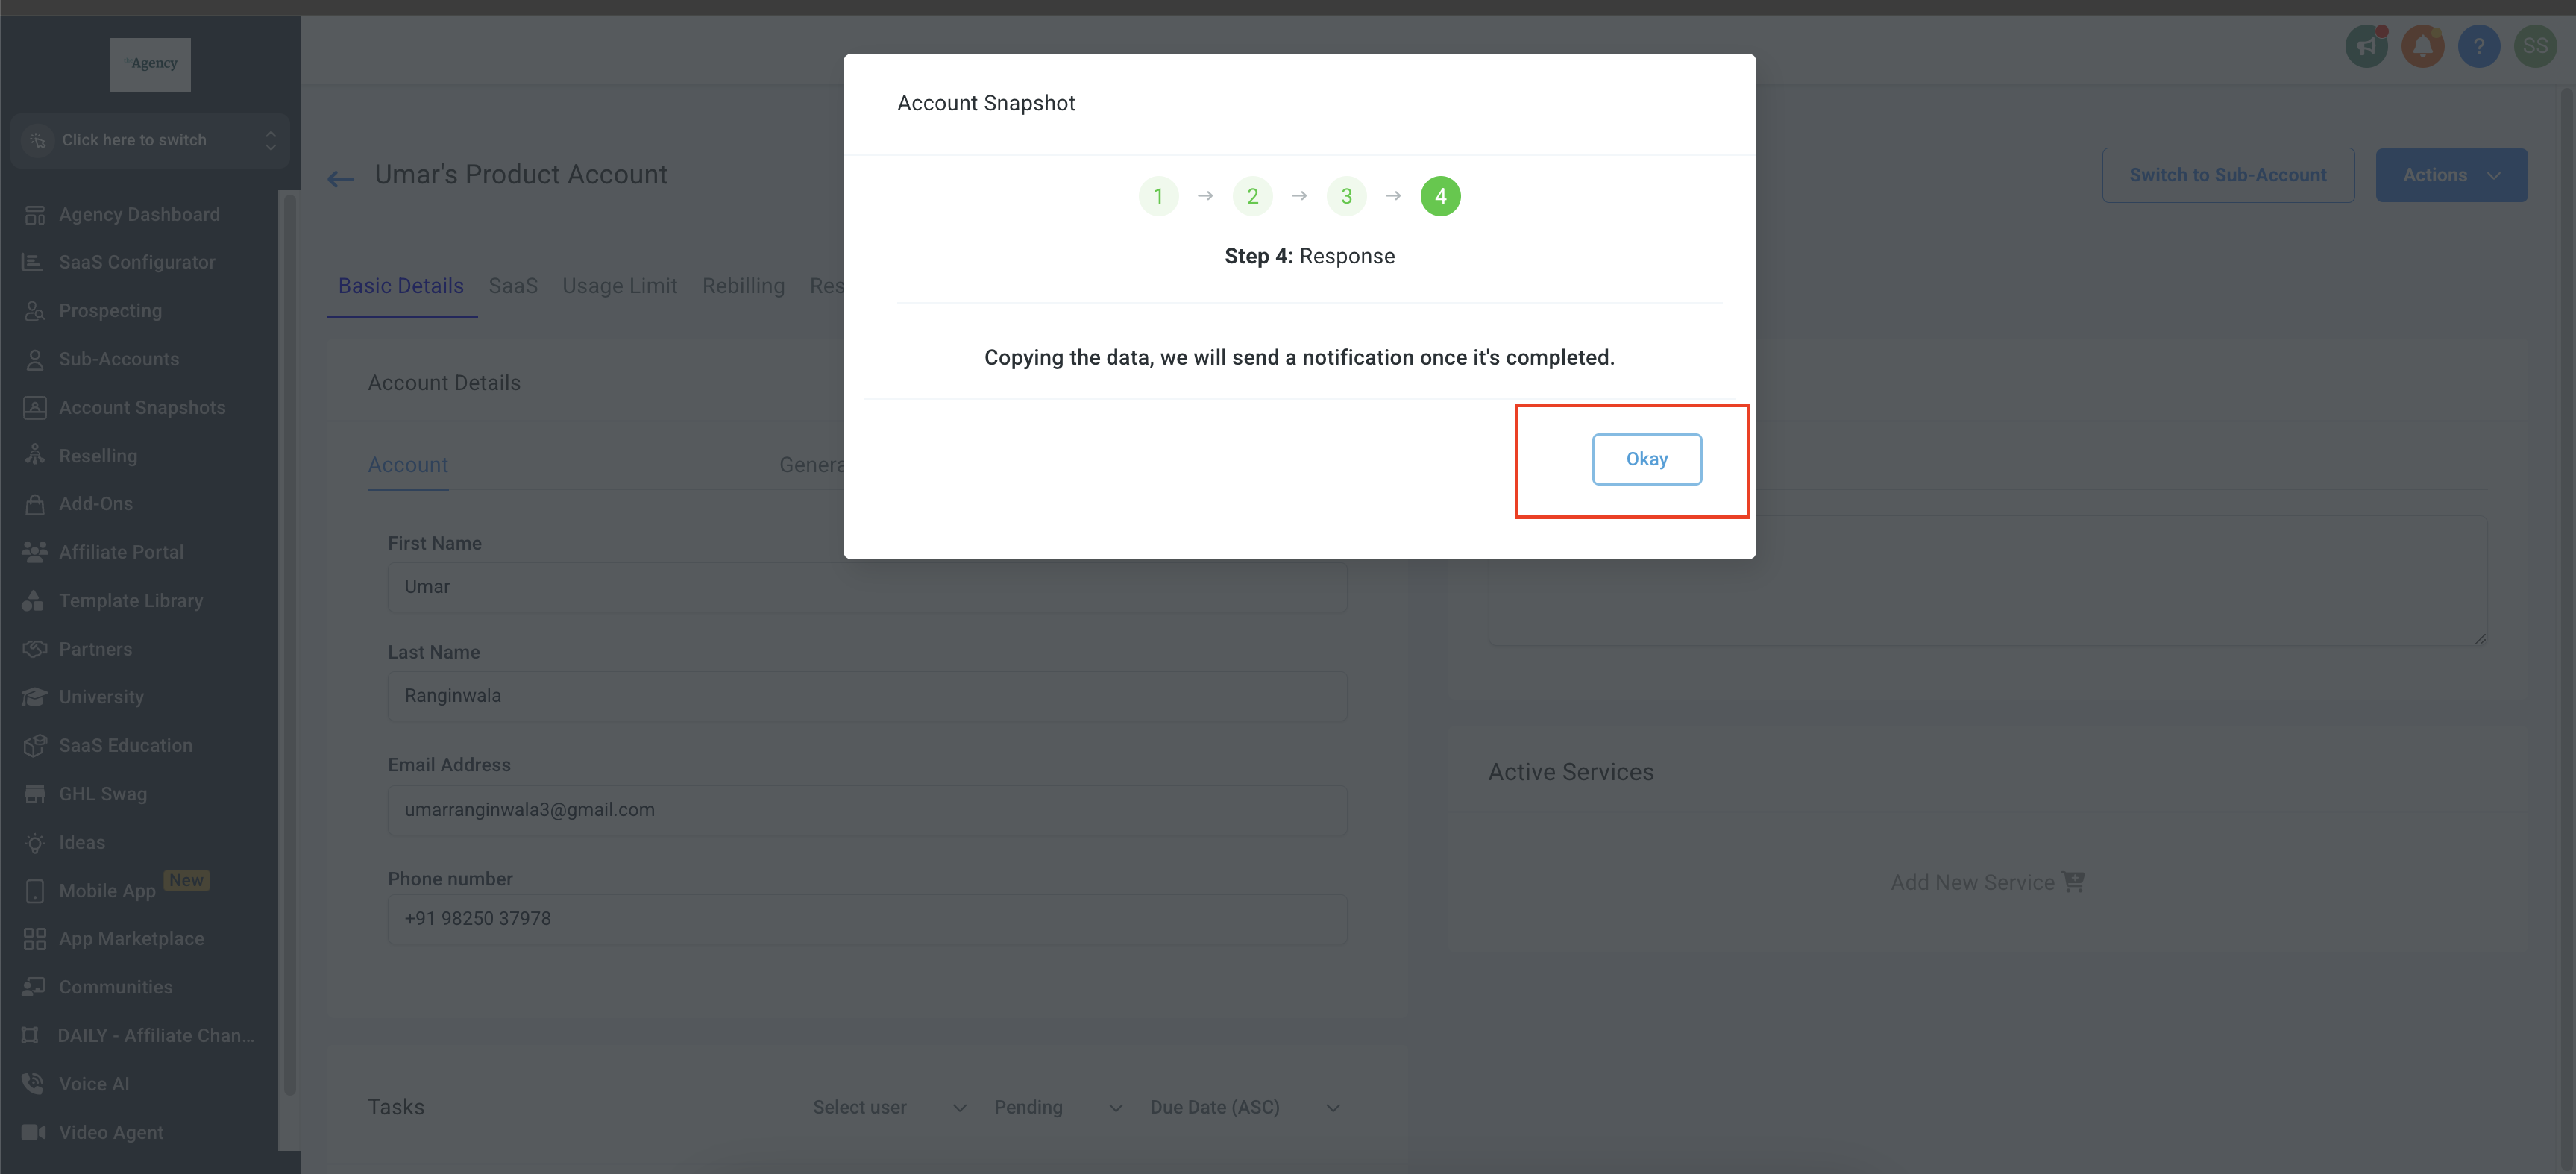
Task: Open the notifications bell icon
Action: [2422, 46]
